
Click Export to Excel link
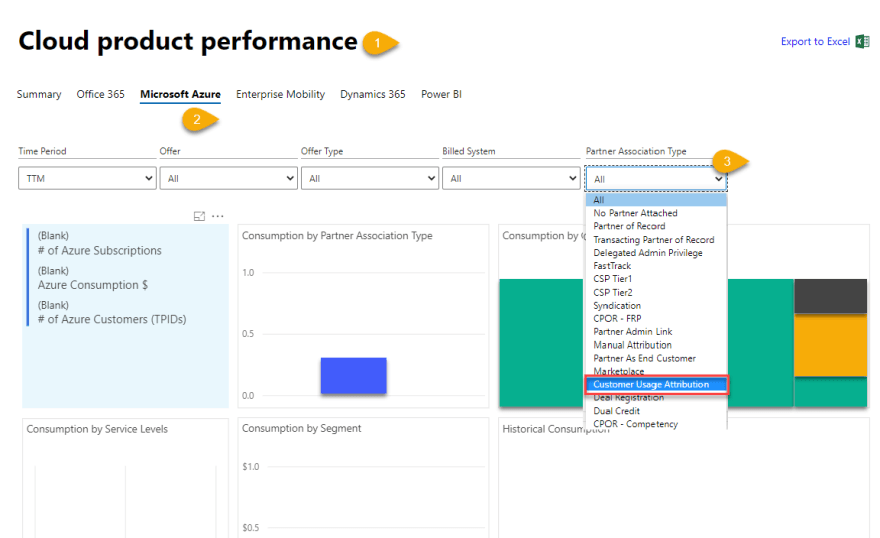click(x=815, y=42)
